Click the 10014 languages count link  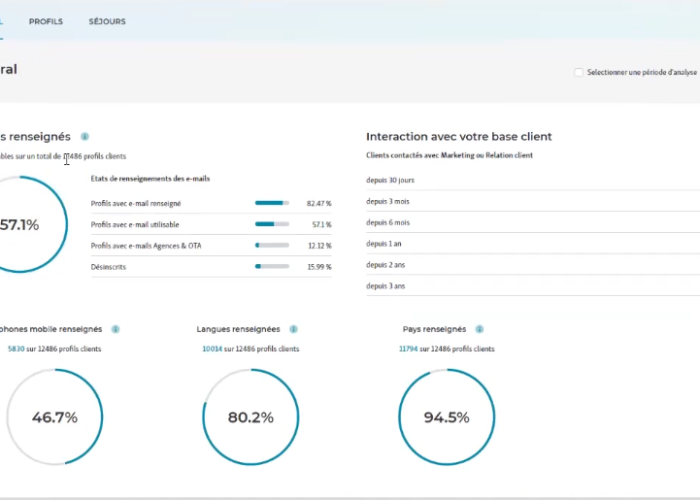[212, 349]
